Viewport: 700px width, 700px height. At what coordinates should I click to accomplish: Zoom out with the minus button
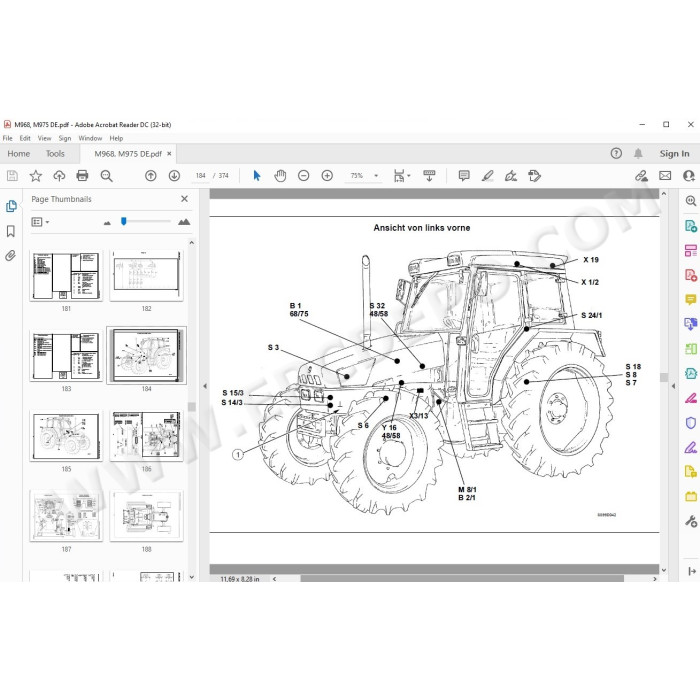pos(304,176)
